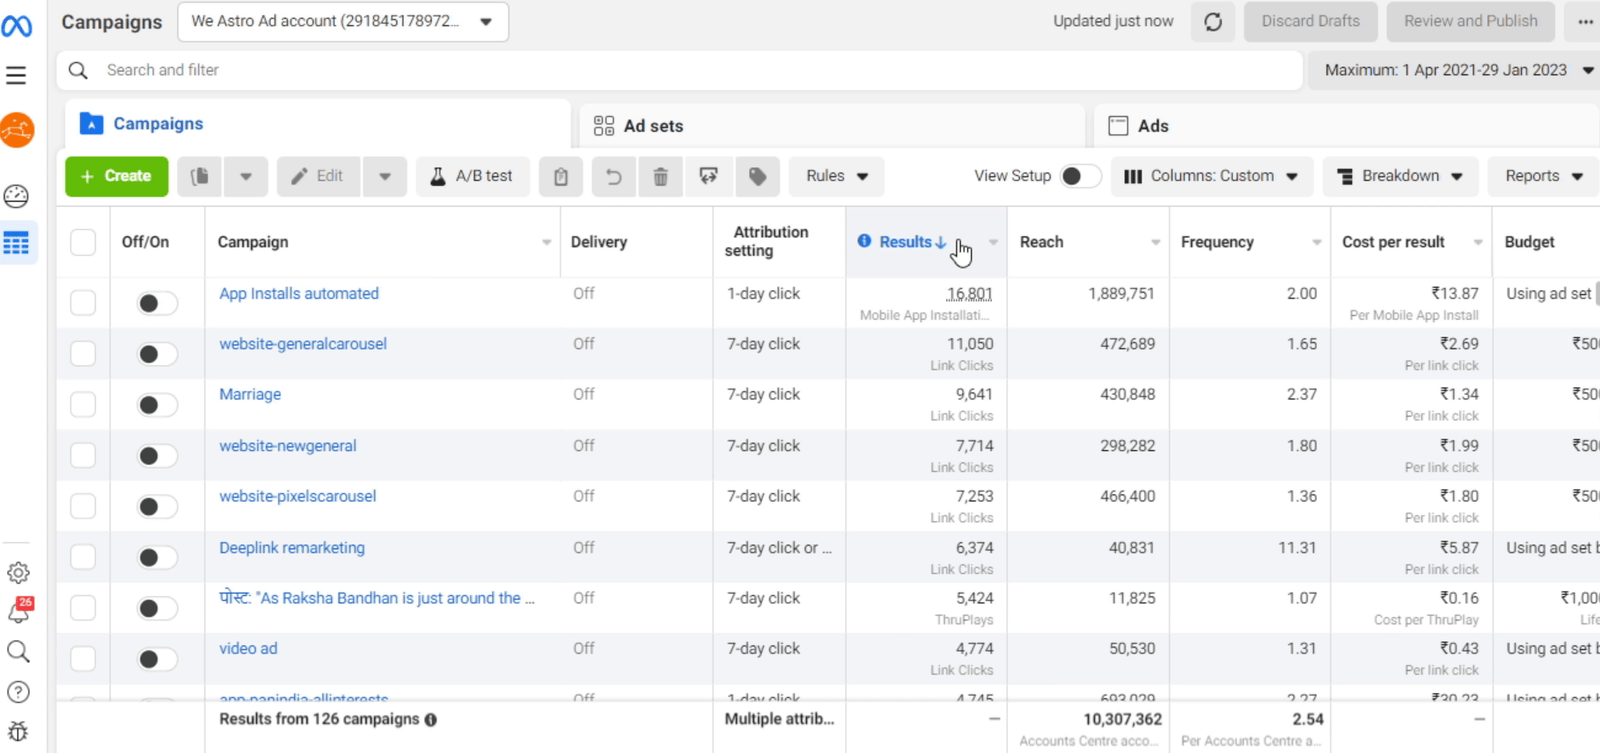Click the undo arrow icon
The width and height of the screenshot is (1600, 753).
click(x=613, y=177)
